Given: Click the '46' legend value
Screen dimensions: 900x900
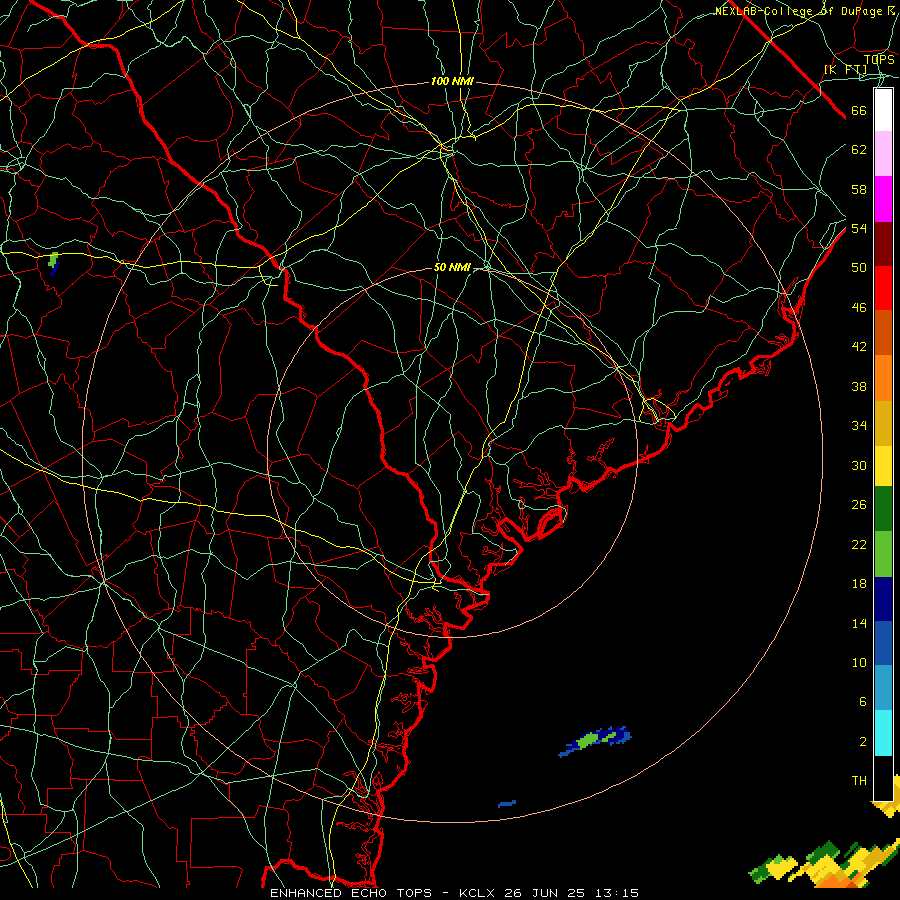Looking at the screenshot, I should [x=859, y=308].
